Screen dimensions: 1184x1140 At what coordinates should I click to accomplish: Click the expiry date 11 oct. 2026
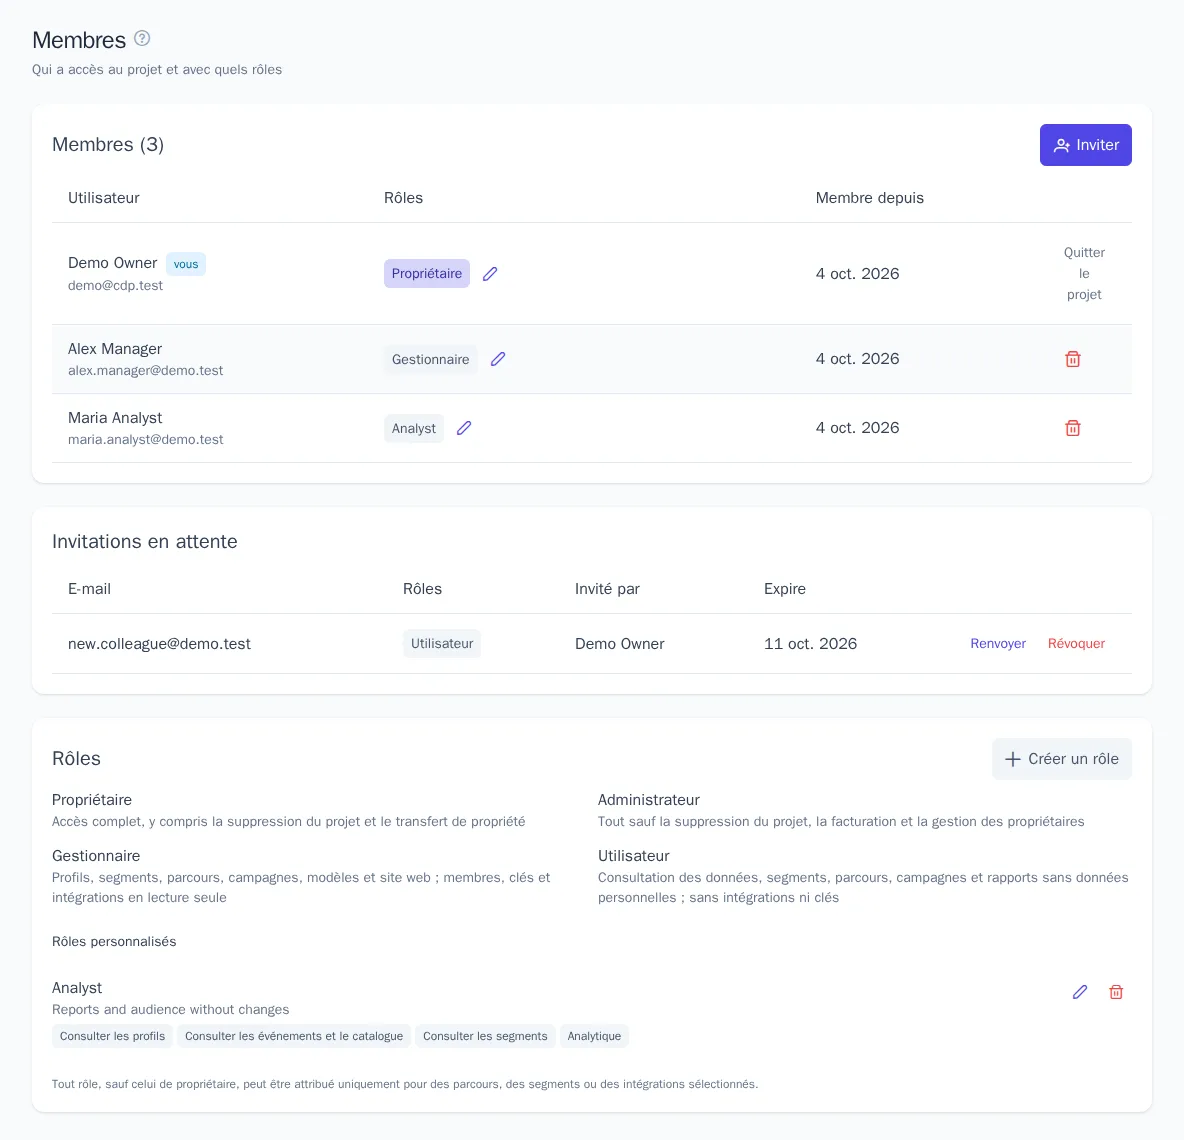(810, 644)
